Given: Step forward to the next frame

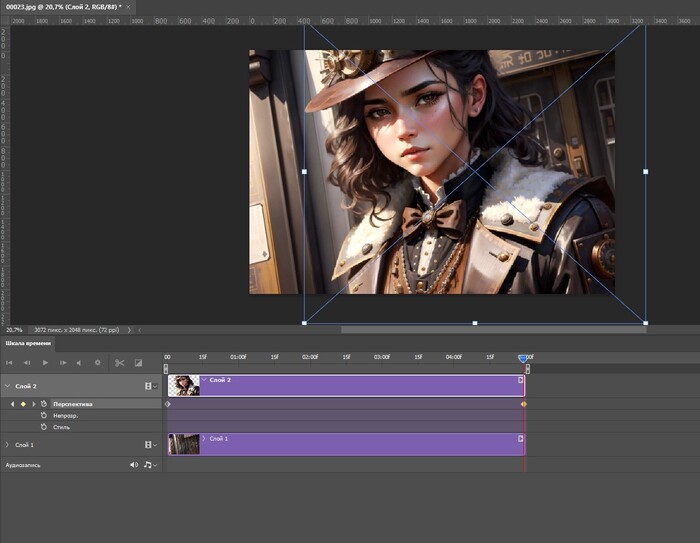Looking at the screenshot, I should pos(62,362).
